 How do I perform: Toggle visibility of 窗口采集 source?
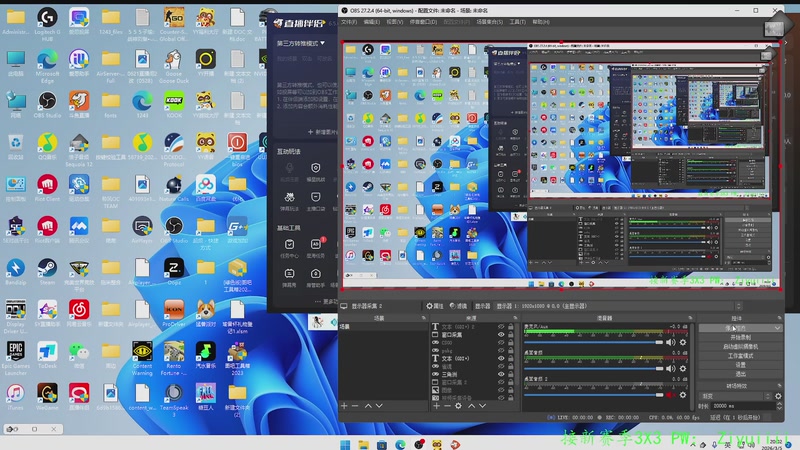[501, 335]
